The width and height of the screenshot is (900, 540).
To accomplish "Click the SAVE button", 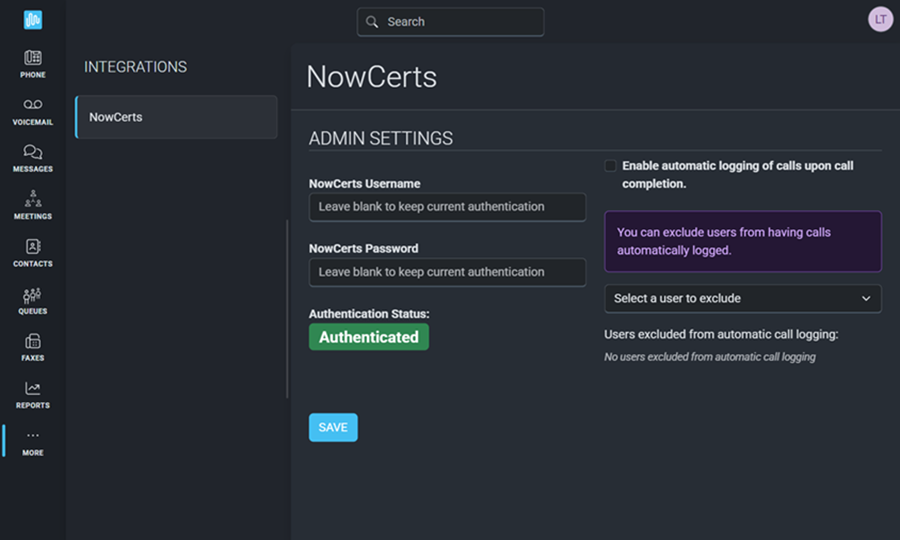I will (333, 427).
